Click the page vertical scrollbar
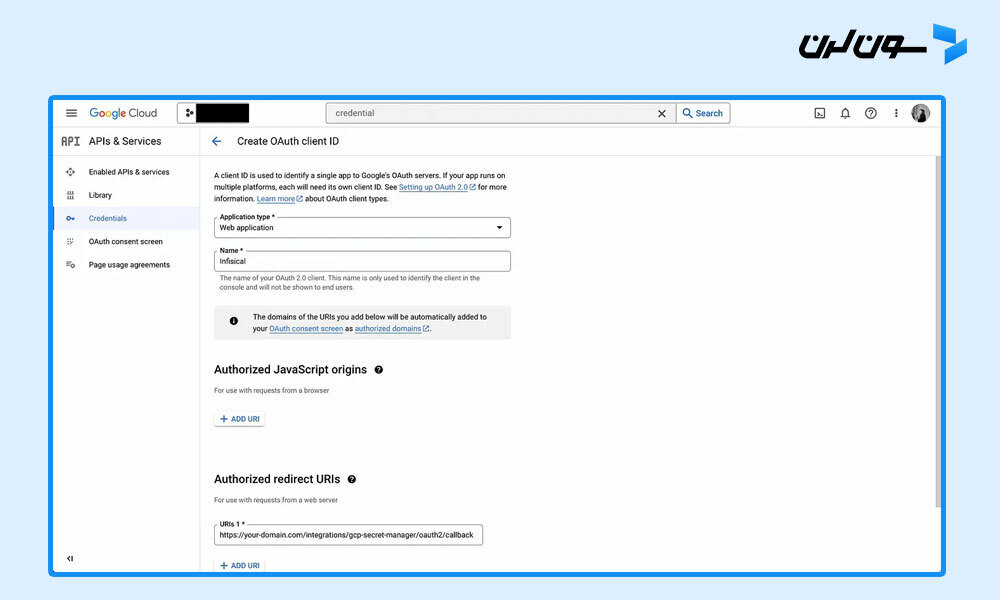 938,332
